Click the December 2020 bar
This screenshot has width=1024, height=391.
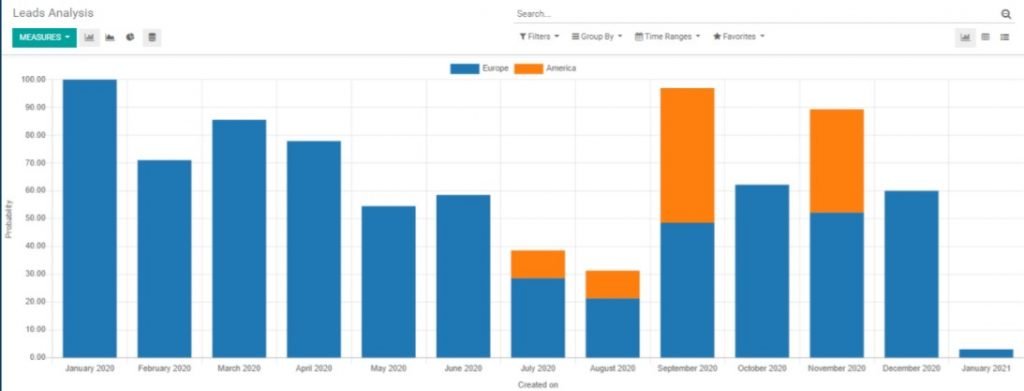click(x=912, y=274)
